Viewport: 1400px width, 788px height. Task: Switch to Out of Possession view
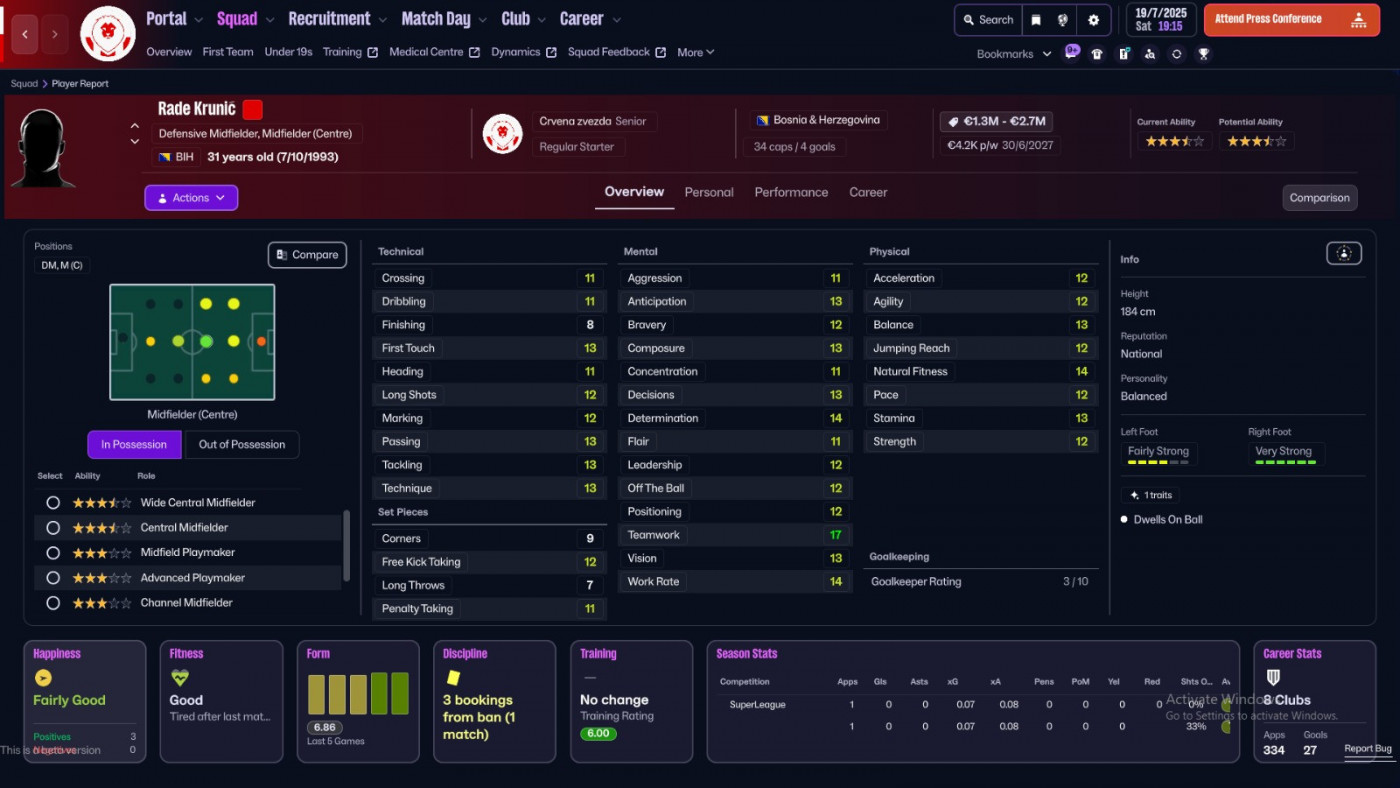click(x=242, y=445)
